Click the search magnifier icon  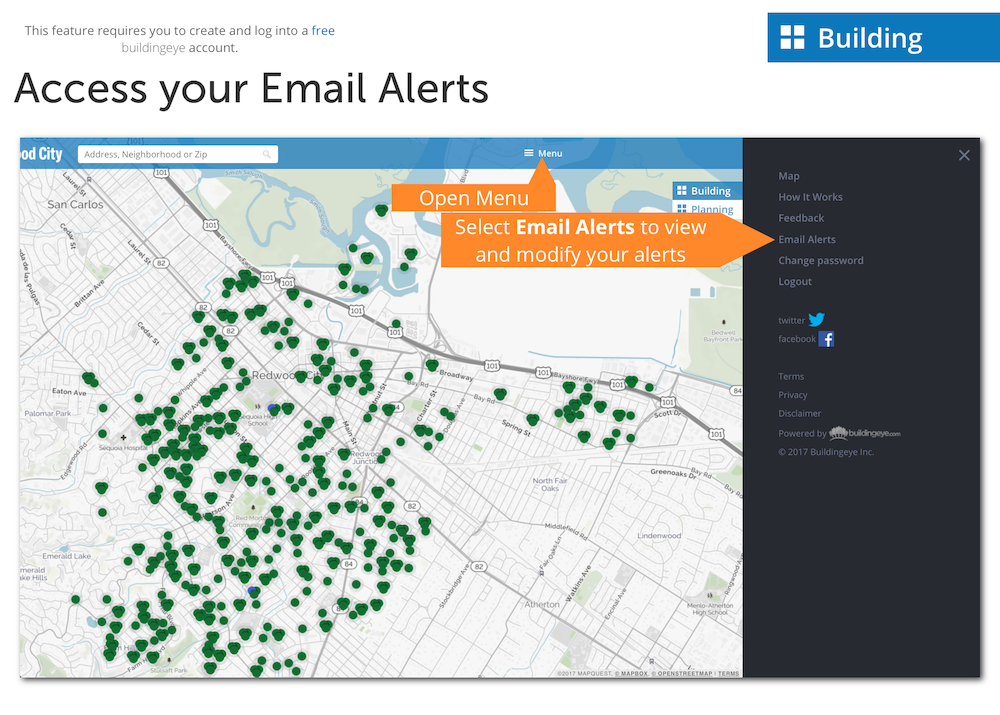click(x=267, y=154)
